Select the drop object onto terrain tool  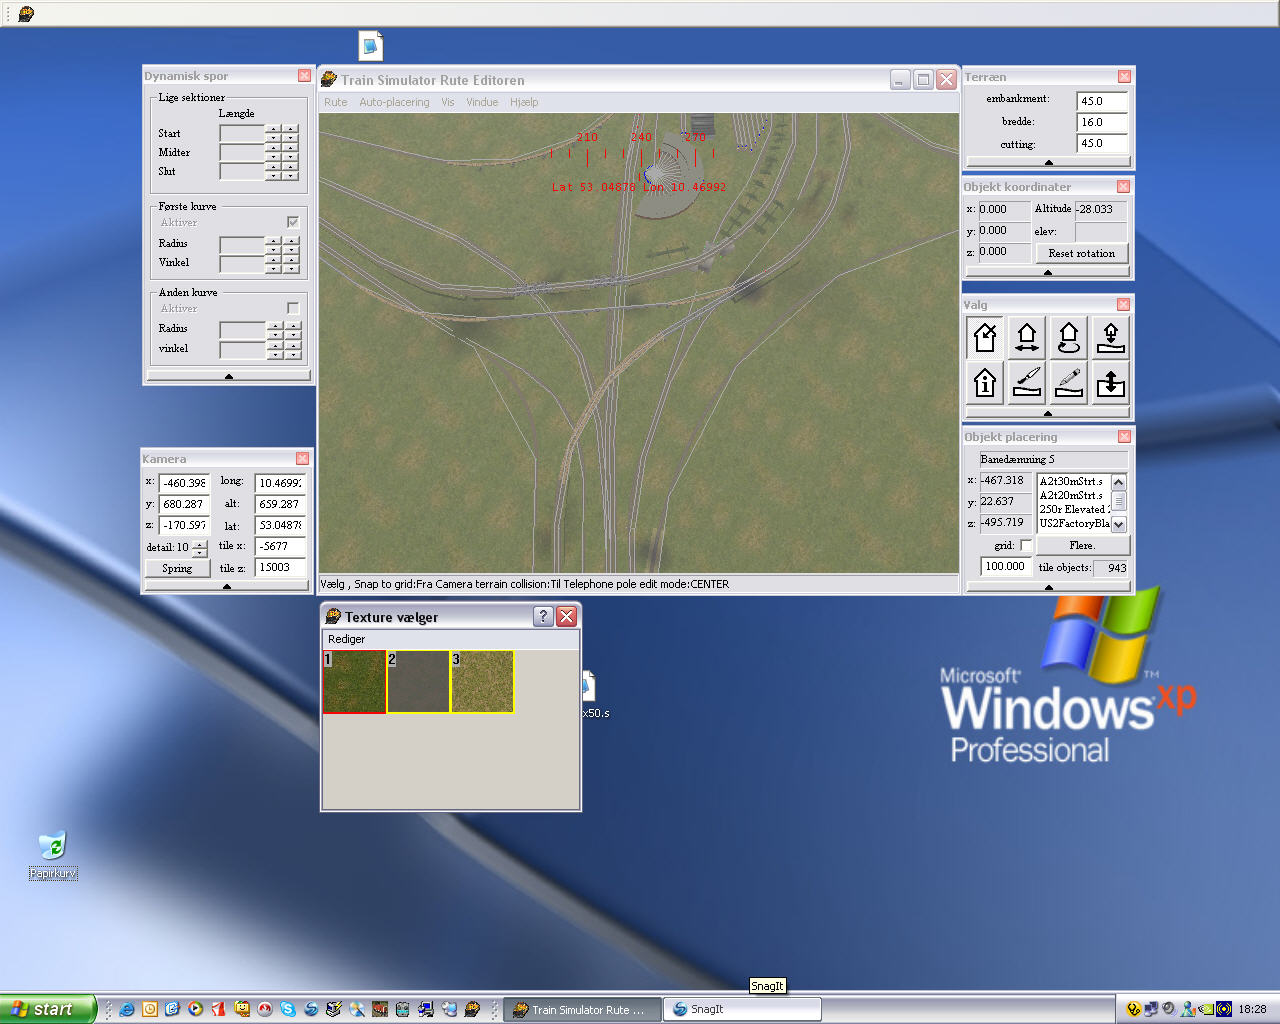point(1111,338)
